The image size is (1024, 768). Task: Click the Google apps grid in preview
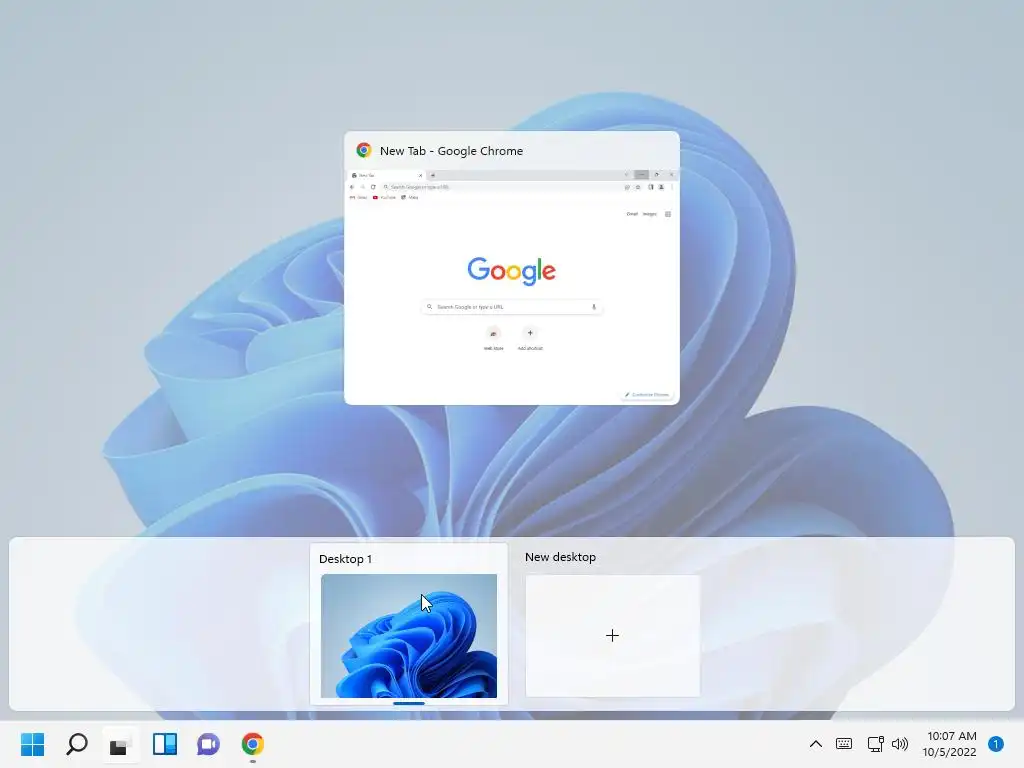click(x=667, y=214)
